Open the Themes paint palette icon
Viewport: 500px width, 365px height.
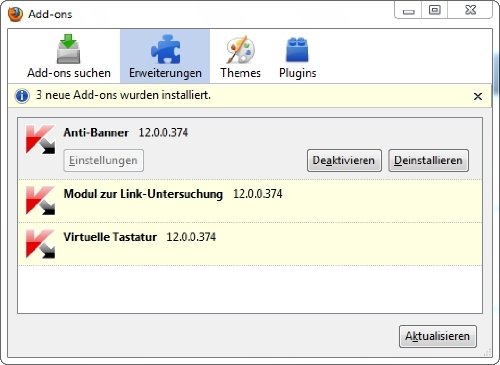[x=240, y=49]
